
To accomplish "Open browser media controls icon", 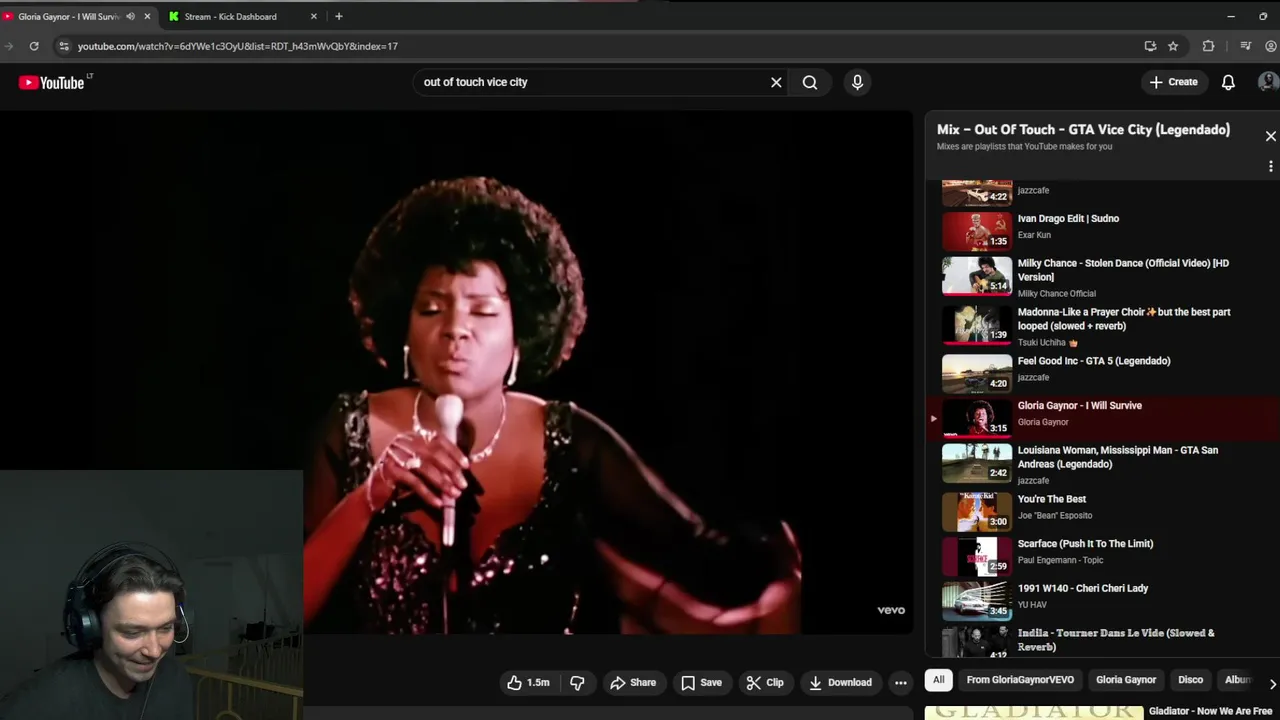I will (1245, 46).
